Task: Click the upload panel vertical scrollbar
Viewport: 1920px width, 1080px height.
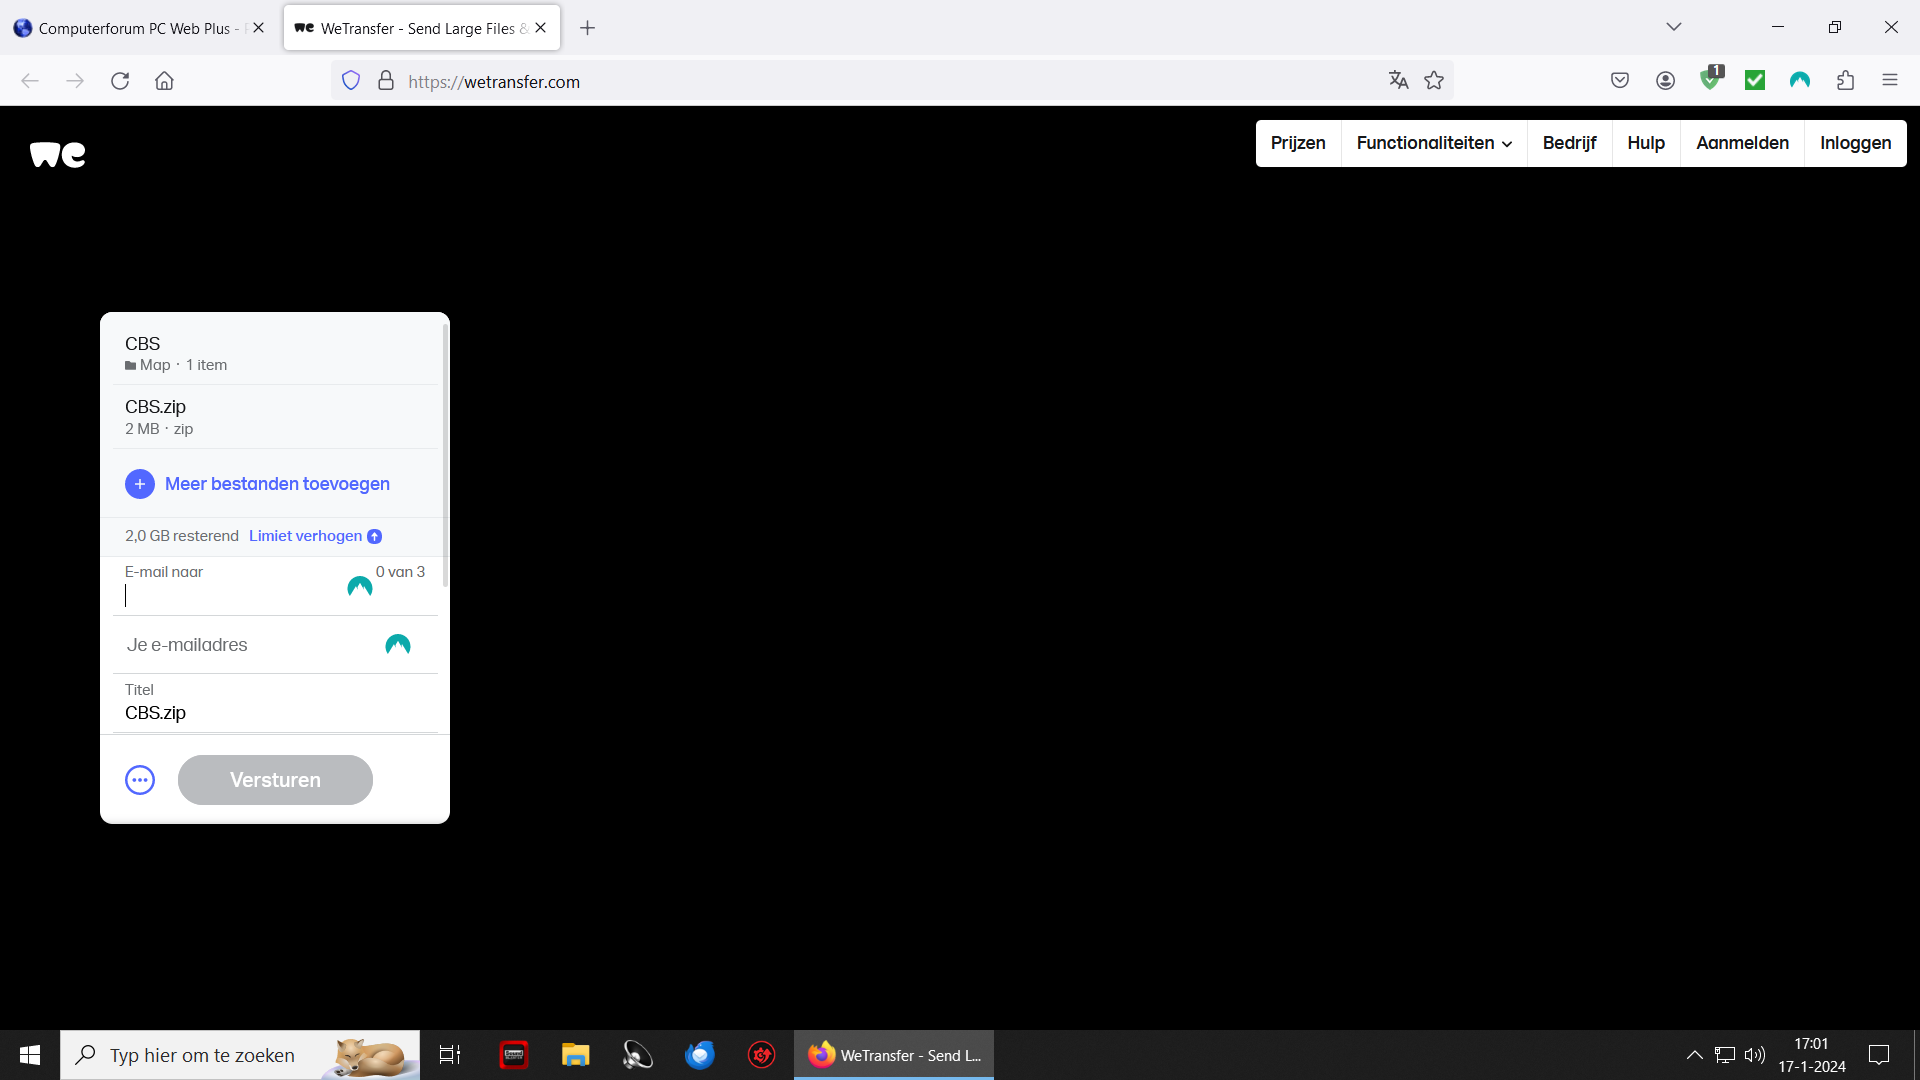Action: (445, 455)
